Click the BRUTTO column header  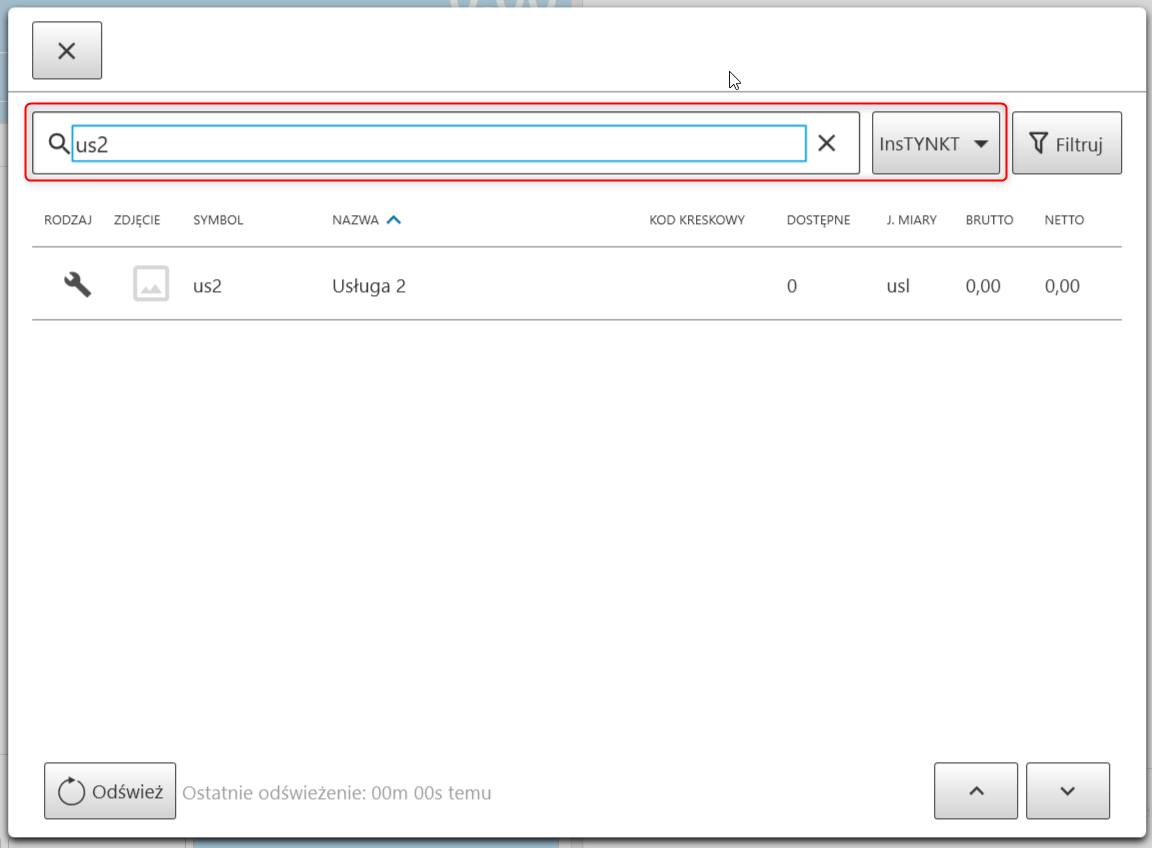point(989,220)
